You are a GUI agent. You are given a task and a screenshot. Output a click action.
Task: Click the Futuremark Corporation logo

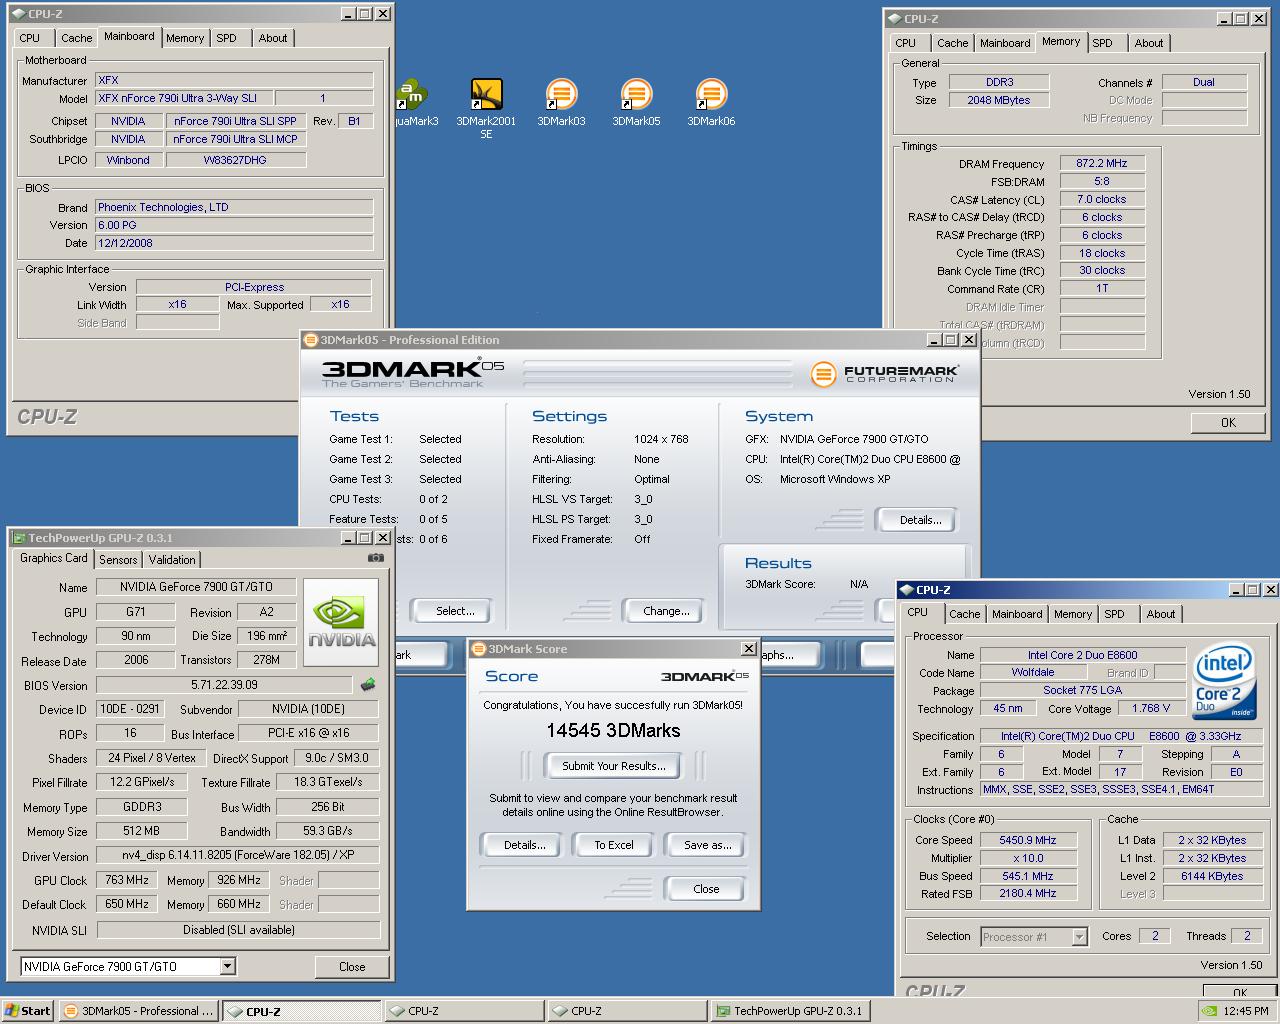click(x=886, y=374)
